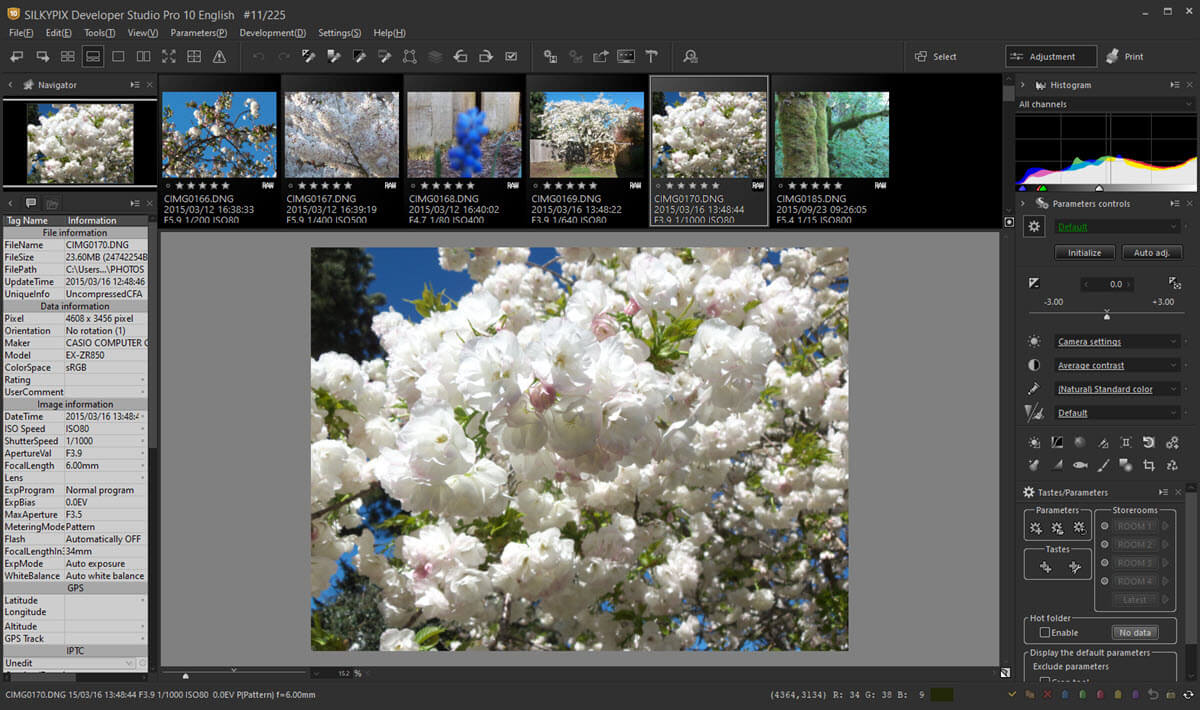1200x710 pixels.
Task: Open the export/develop image icon
Action: [x=601, y=56]
